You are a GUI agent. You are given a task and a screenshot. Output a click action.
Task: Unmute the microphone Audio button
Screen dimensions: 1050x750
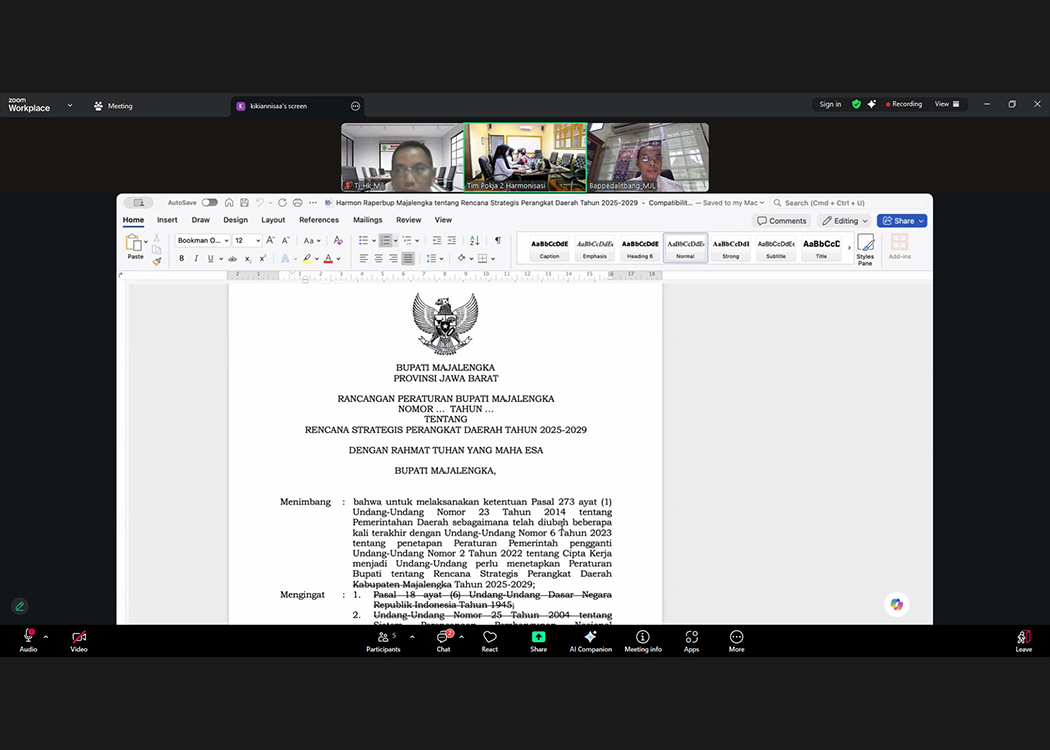(28, 638)
